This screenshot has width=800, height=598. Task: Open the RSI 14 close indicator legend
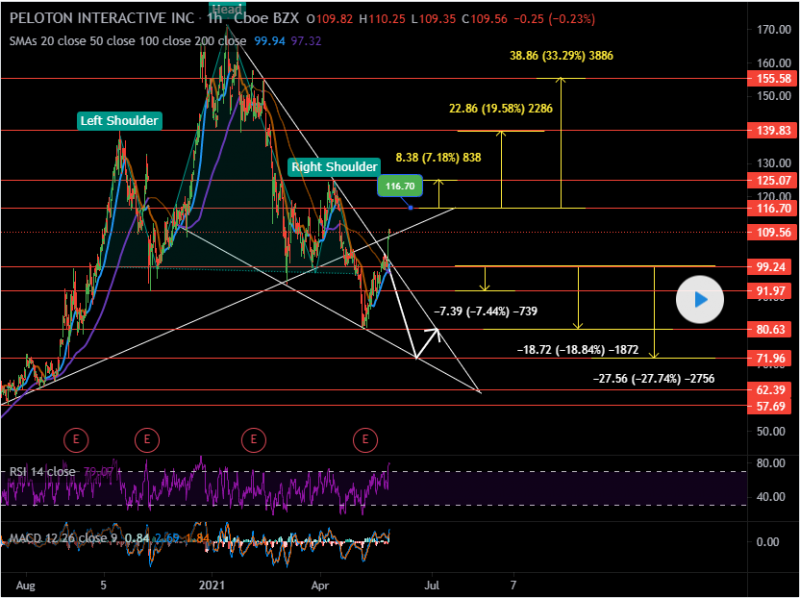pyautogui.click(x=42, y=471)
